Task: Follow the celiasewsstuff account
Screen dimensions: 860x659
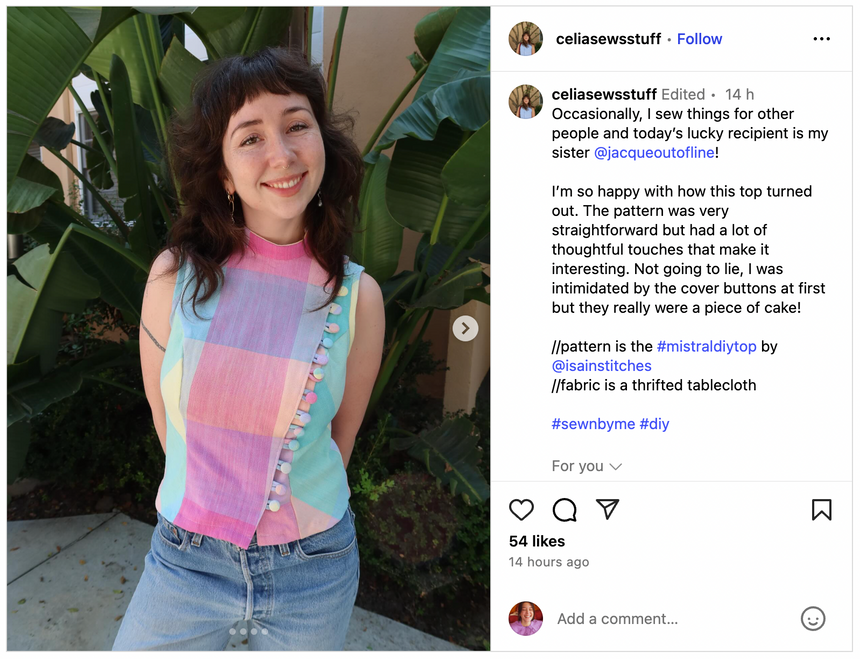Action: 699,39
